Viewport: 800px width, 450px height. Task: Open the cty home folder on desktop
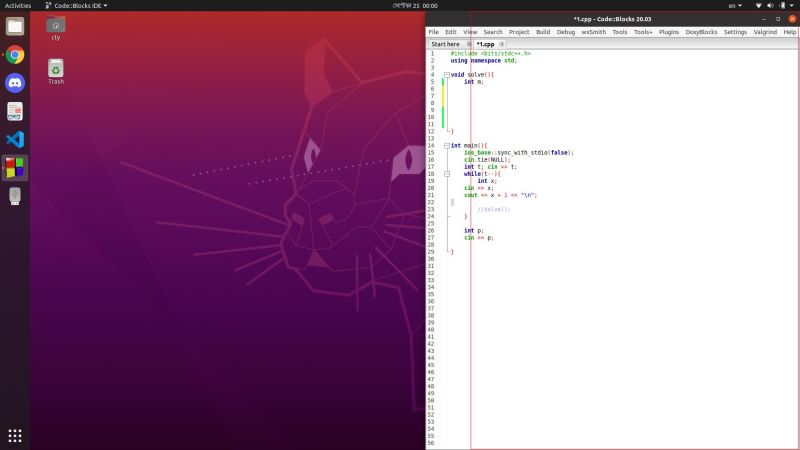[x=56, y=28]
